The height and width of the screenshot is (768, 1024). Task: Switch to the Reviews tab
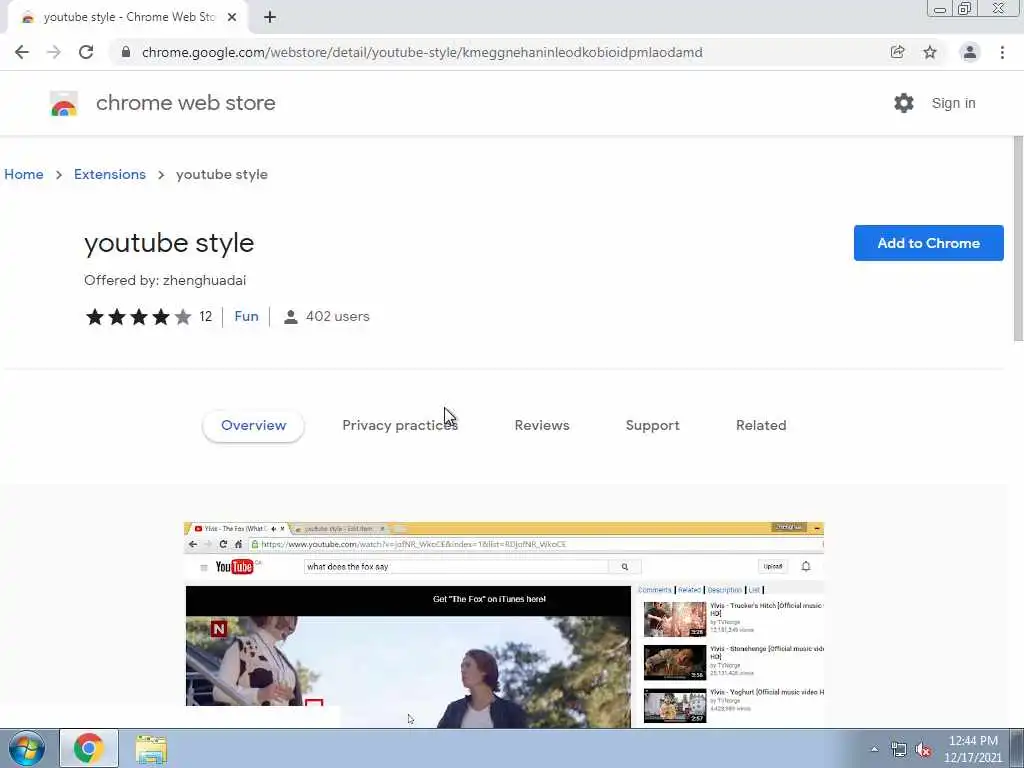pyautogui.click(x=542, y=425)
